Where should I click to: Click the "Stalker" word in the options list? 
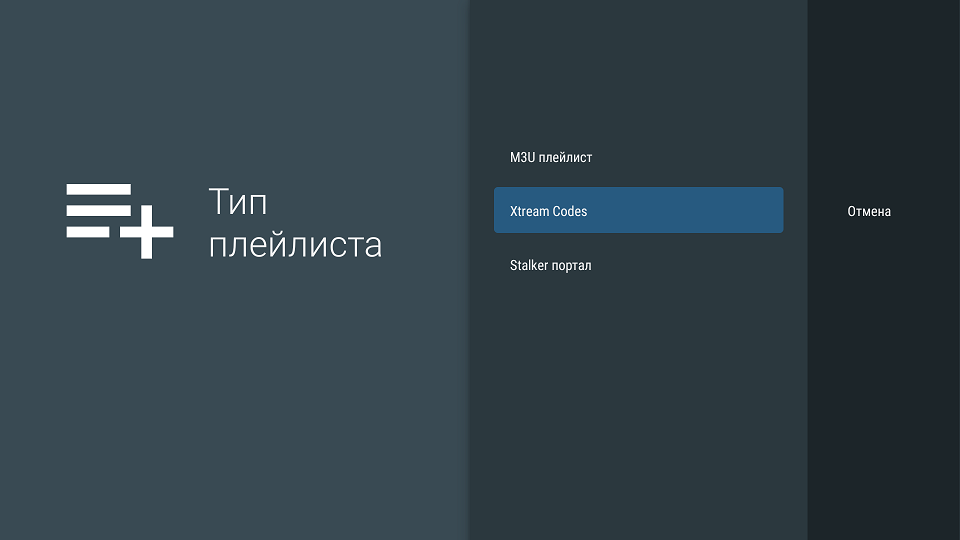tap(528, 265)
